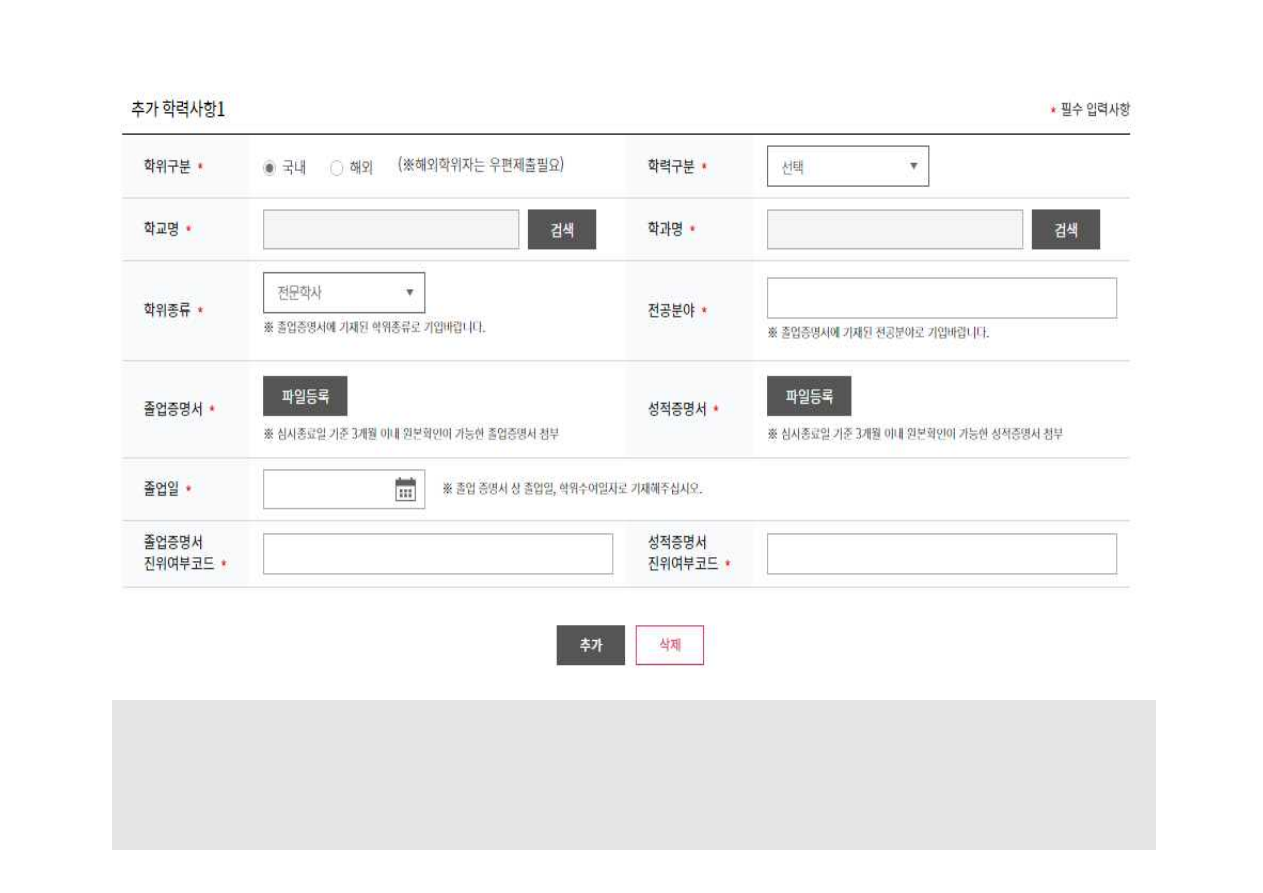Focus the 성적증명서 진위여부코드 field

[x=941, y=554]
